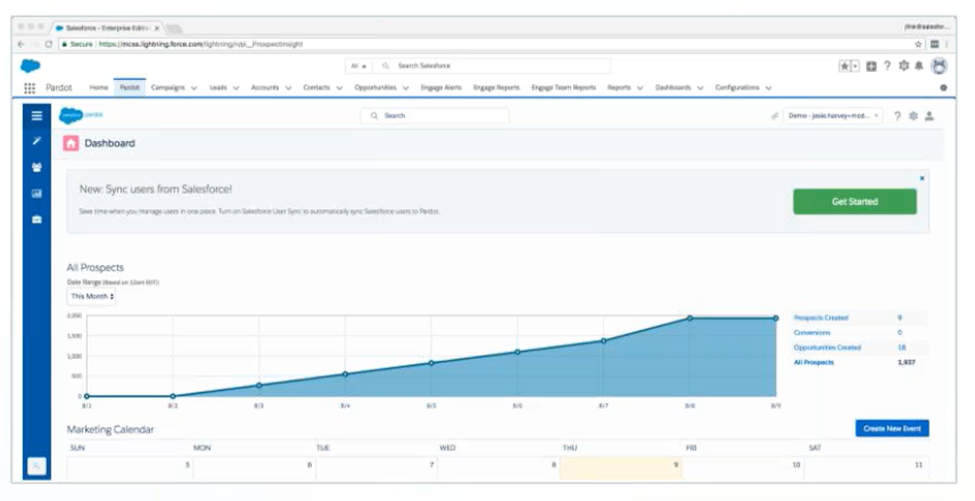Open Prospects people icon in sidebar

pos(37,167)
